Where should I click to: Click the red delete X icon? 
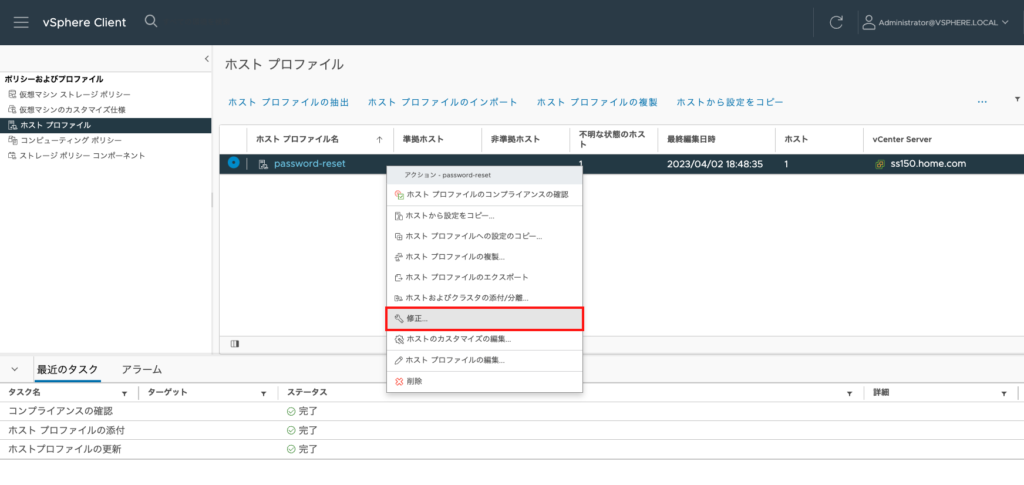click(x=399, y=381)
